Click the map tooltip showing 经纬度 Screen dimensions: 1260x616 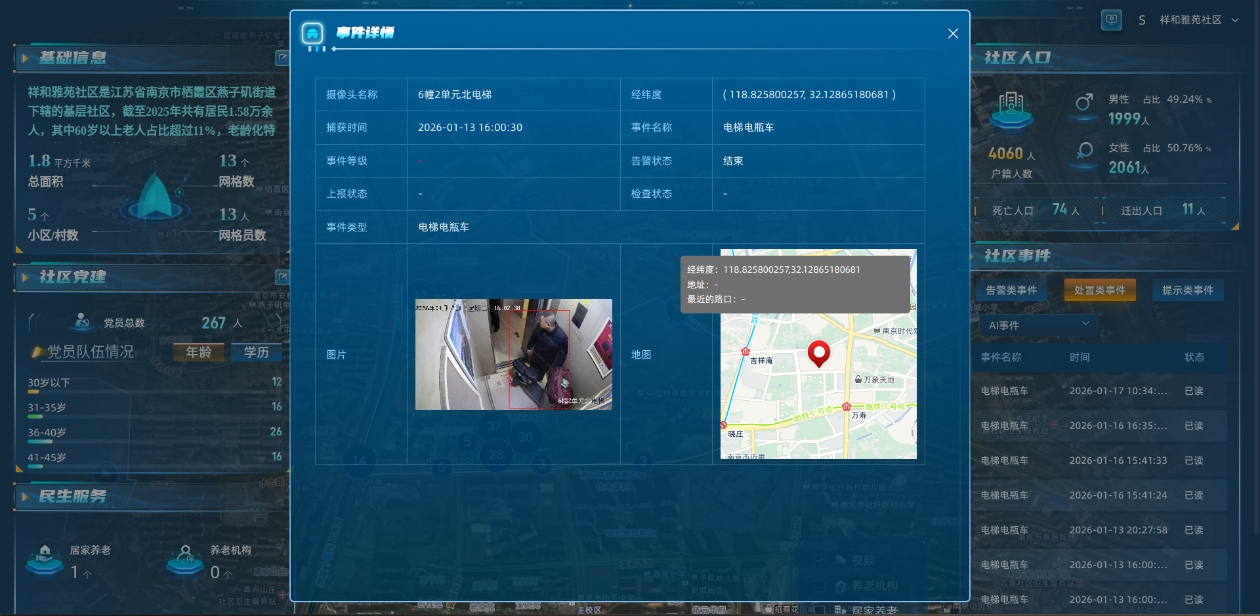point(796,284)
